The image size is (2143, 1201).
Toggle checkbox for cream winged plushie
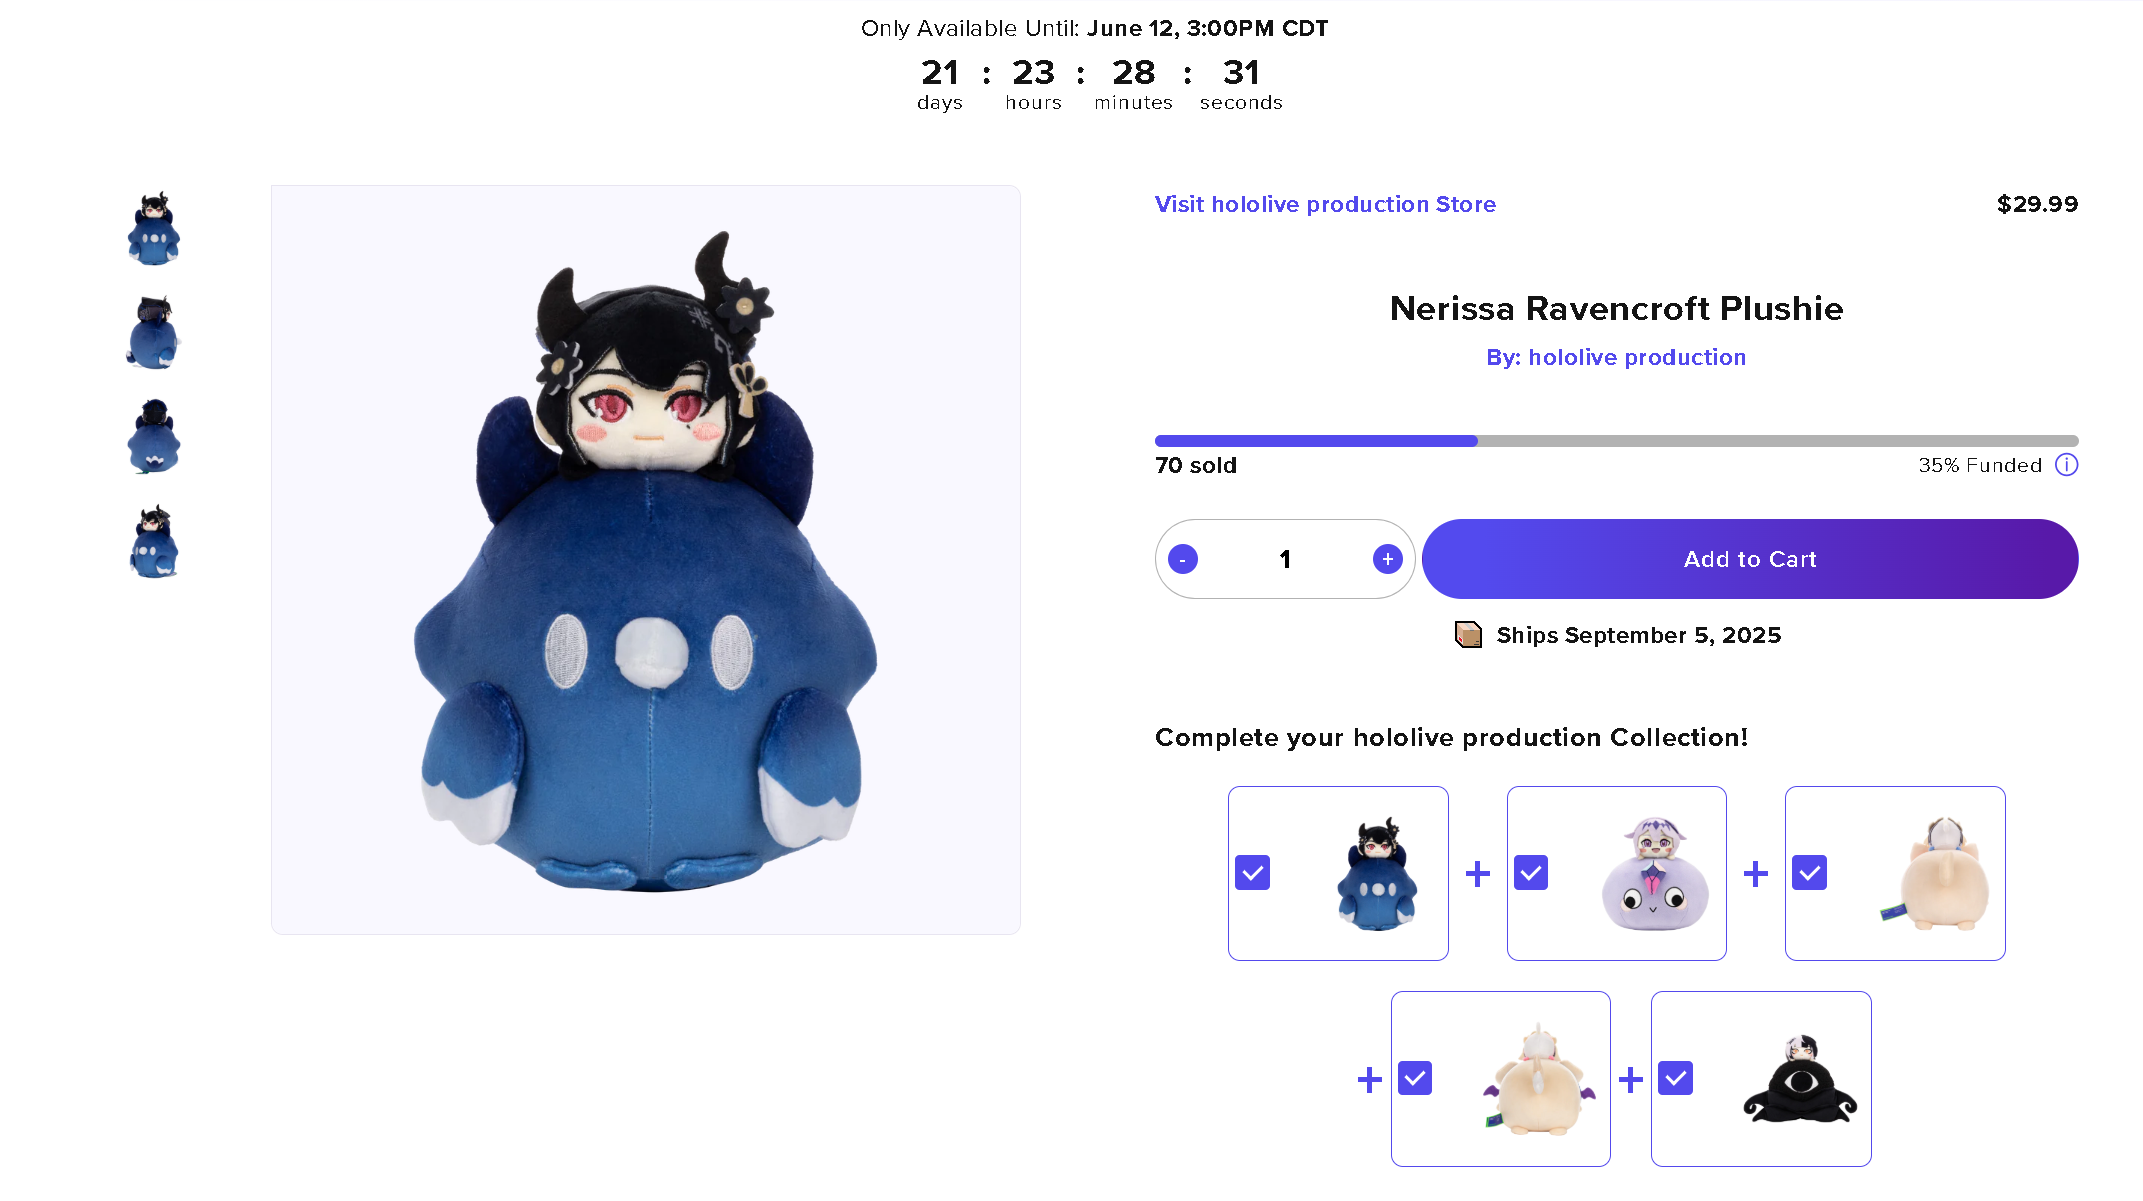(x=1415, y=1078)
